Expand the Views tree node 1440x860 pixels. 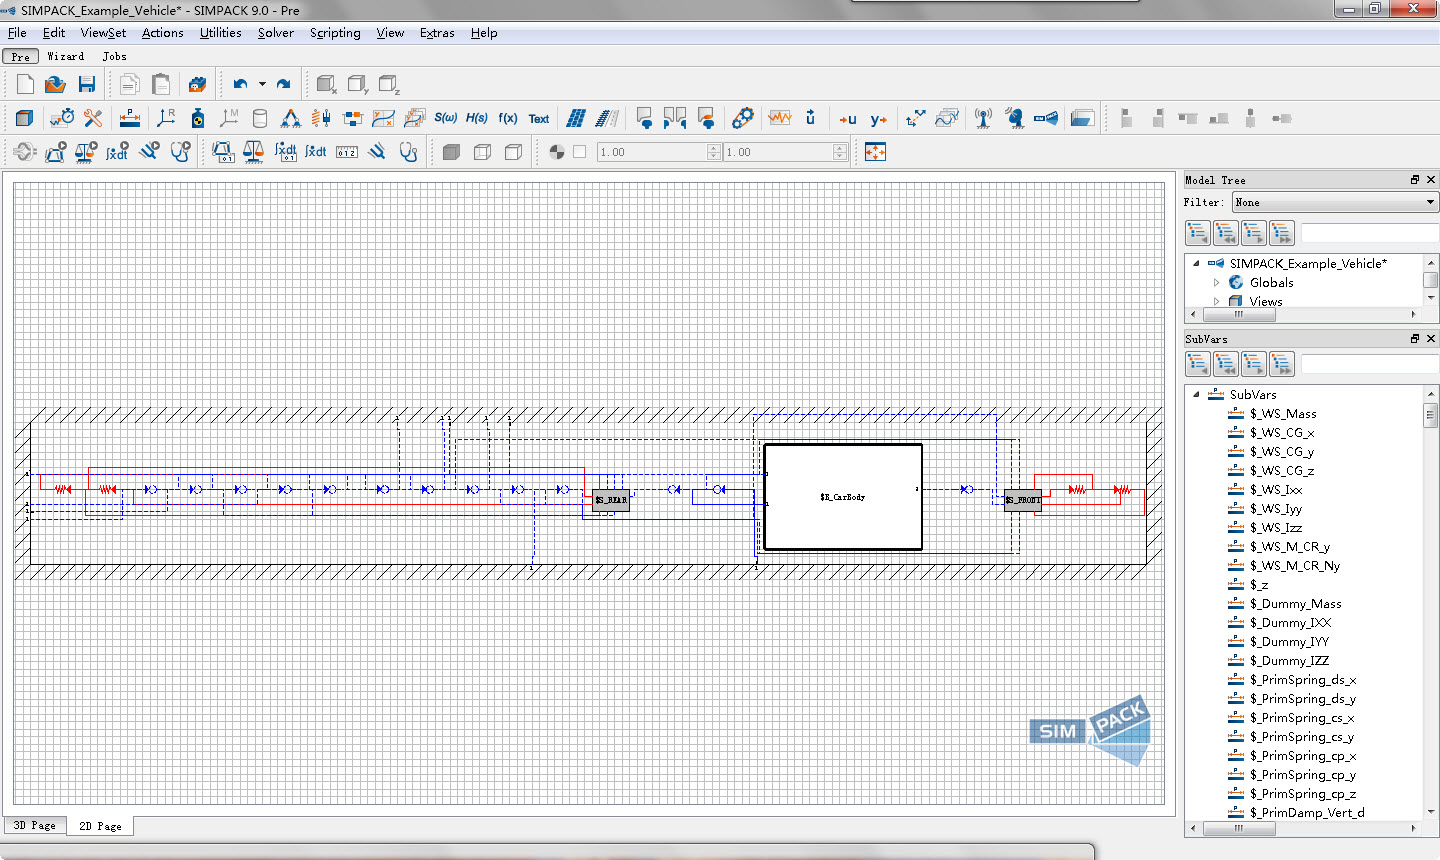pos(1216,301)
